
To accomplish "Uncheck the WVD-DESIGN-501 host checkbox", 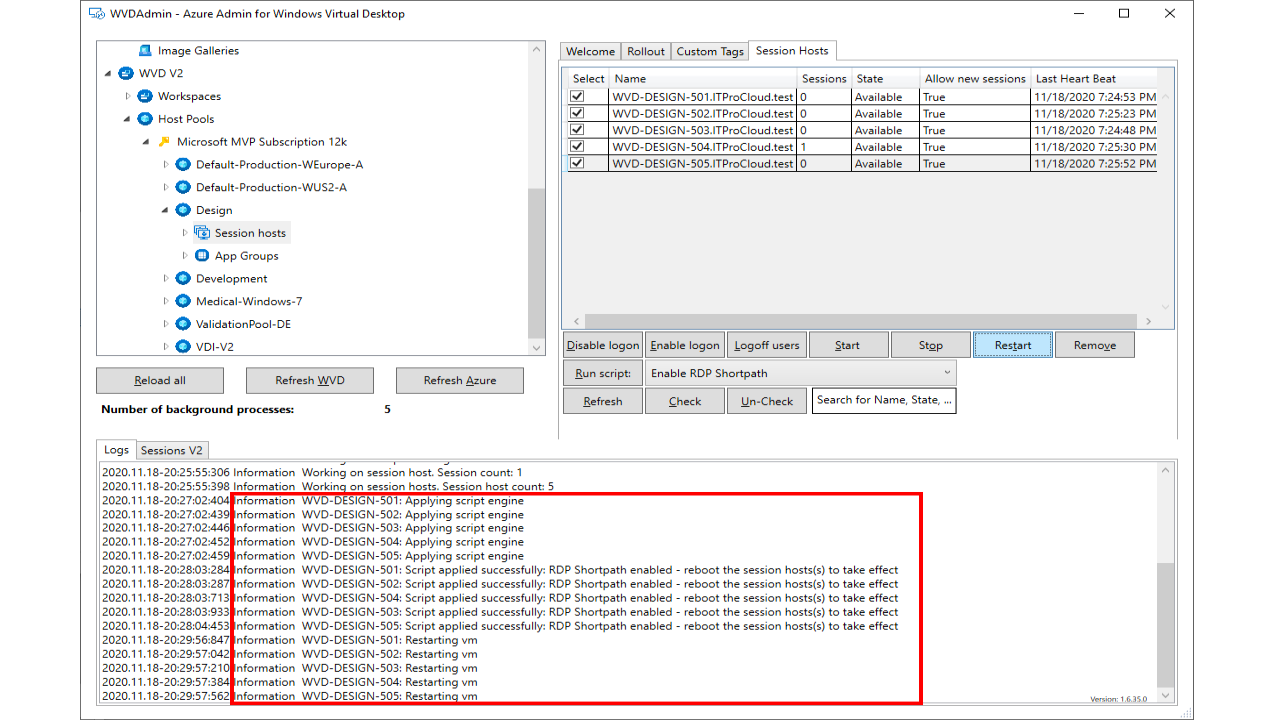I will (577, 97).
